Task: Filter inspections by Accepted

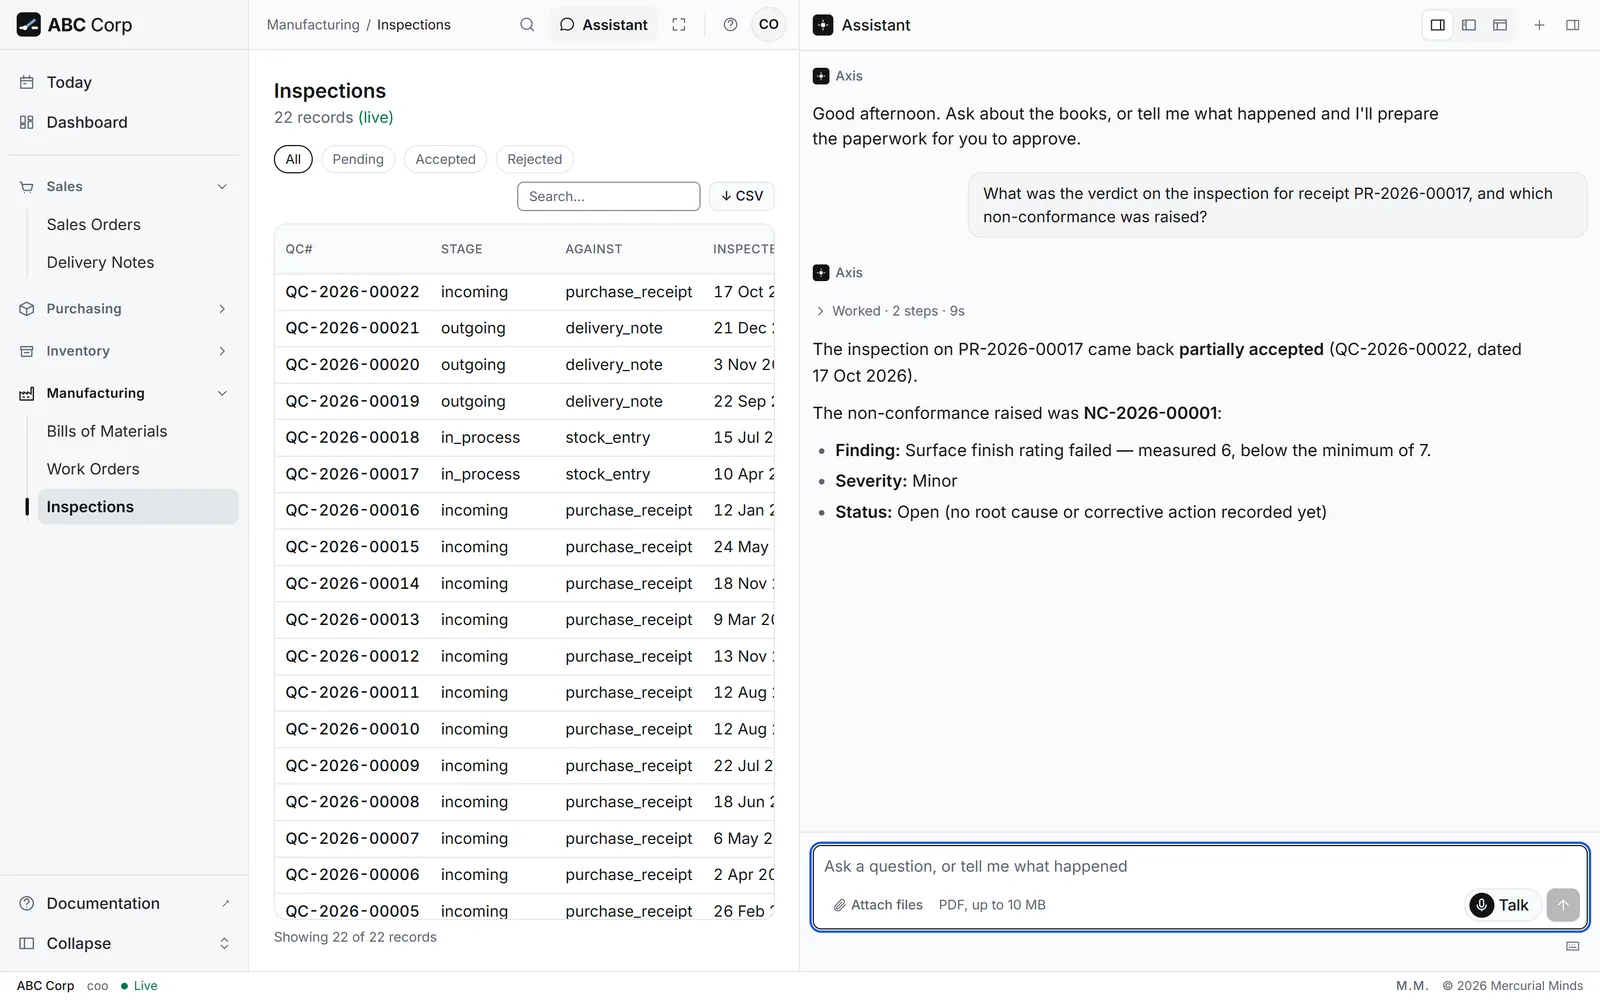Action: 445,159
